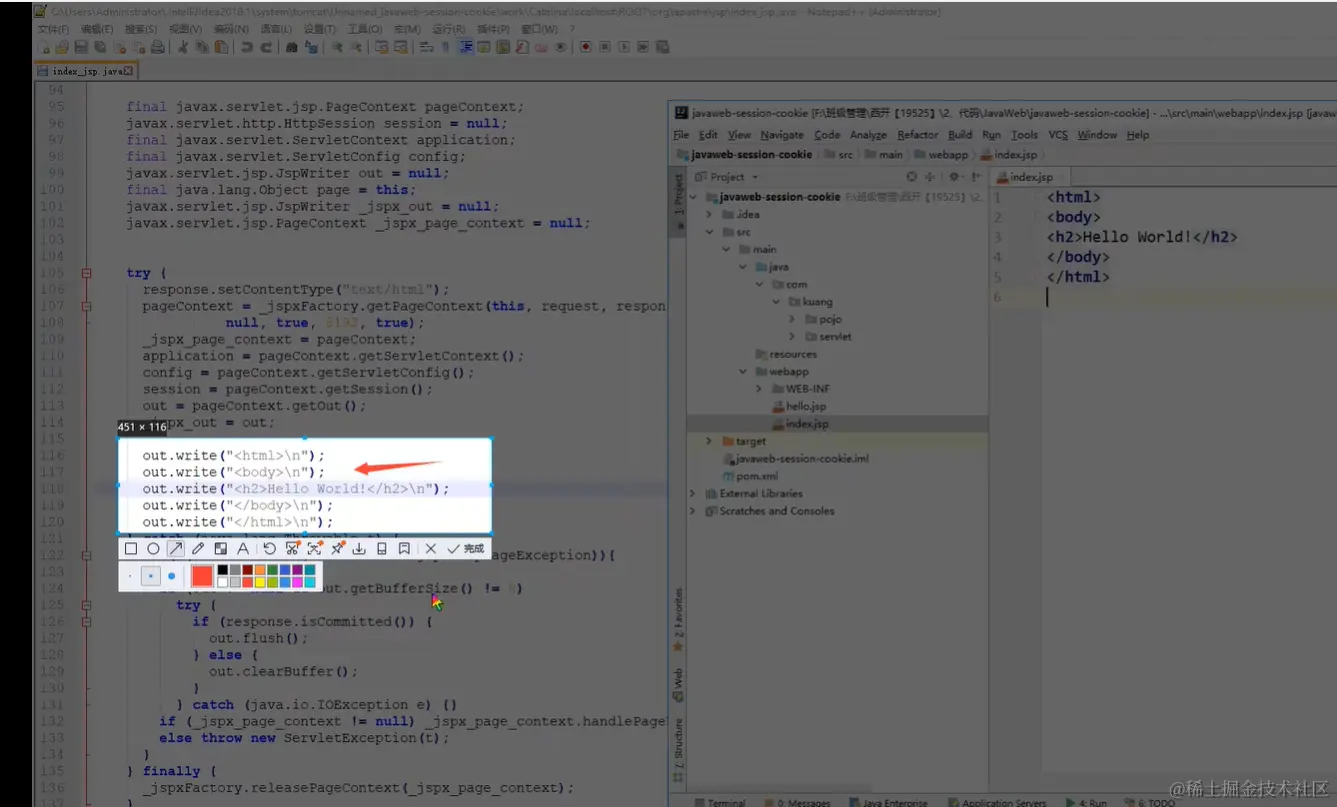Expand the servlet package in project tree
The image size is (1337, 807).
point(793,337)
